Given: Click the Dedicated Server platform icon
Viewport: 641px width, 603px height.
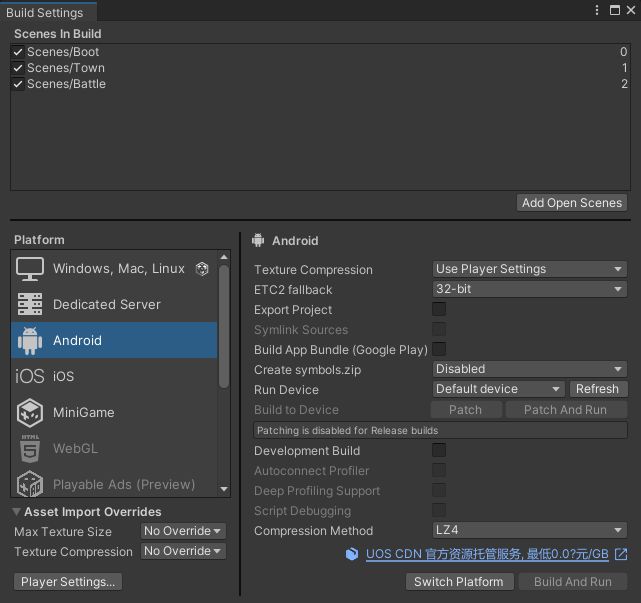Looking at the screenshot, I should point(30,304).
